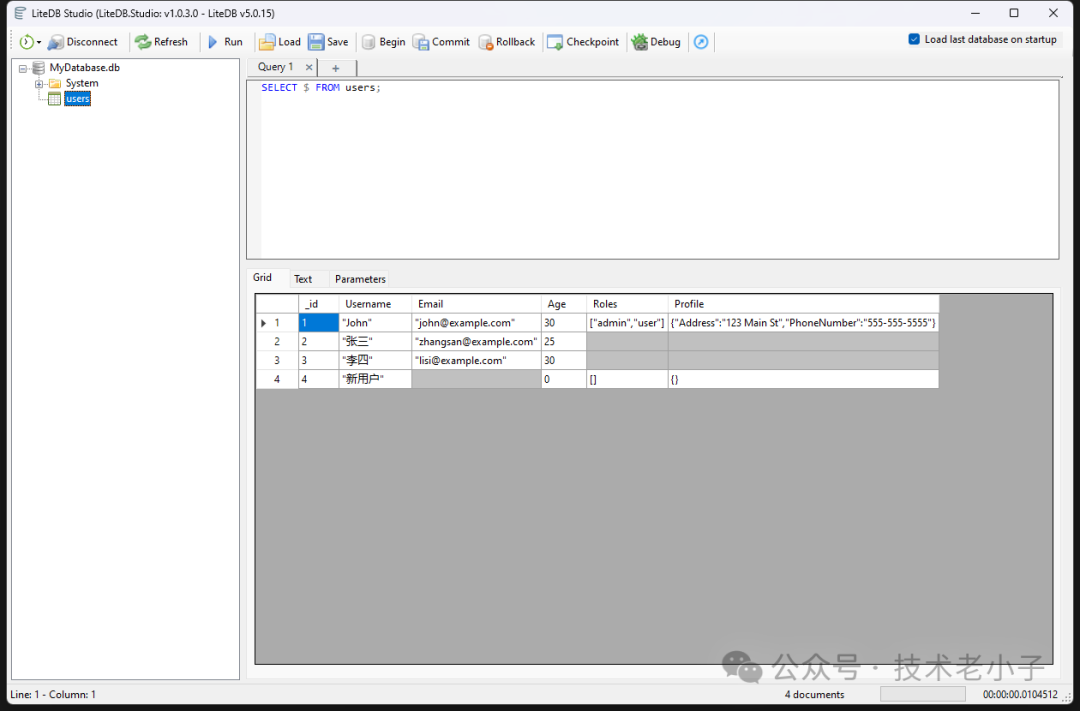This screenshot has height=711, width=1080.
Task: Open the Parameters tab
Action: pyautogui.click(x=360, y=279)
